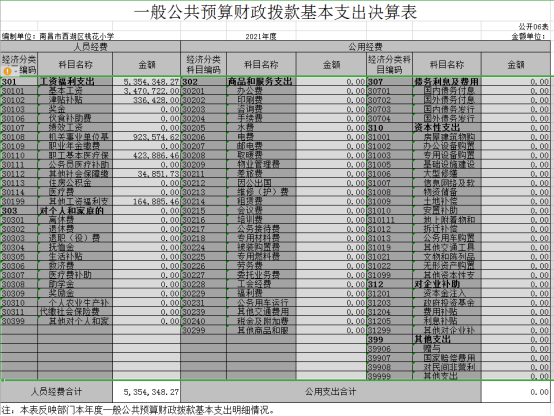
Task: Click the yellow error warning icon
Action: (7, 71)
